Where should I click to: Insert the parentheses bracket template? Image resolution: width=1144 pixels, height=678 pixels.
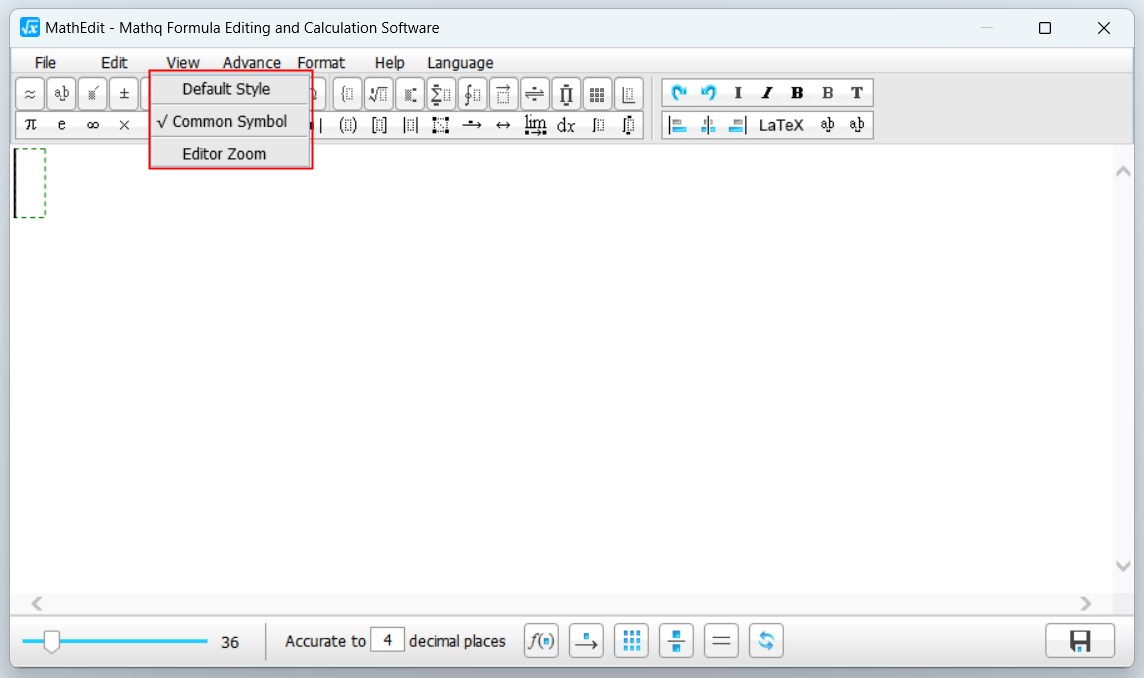click(348, 125)
